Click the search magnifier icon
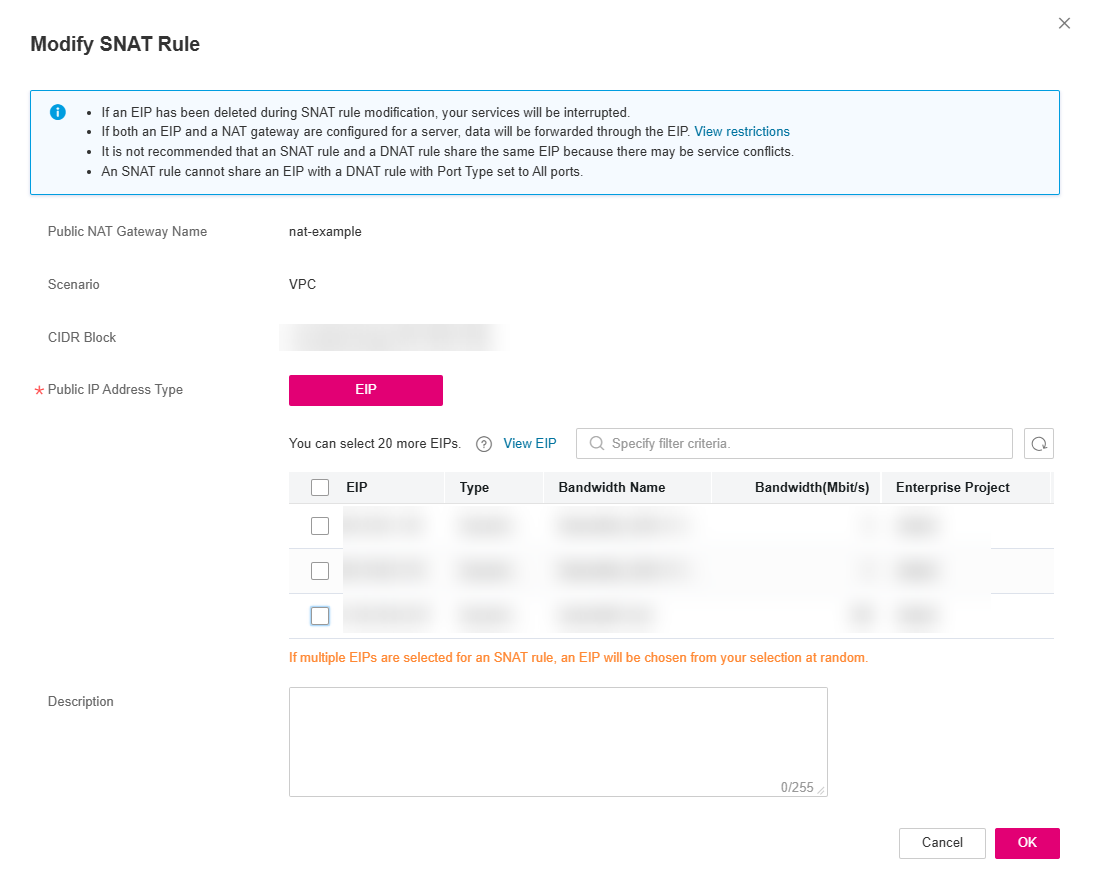Screen dimensions: 1093x887 point(597,444)
